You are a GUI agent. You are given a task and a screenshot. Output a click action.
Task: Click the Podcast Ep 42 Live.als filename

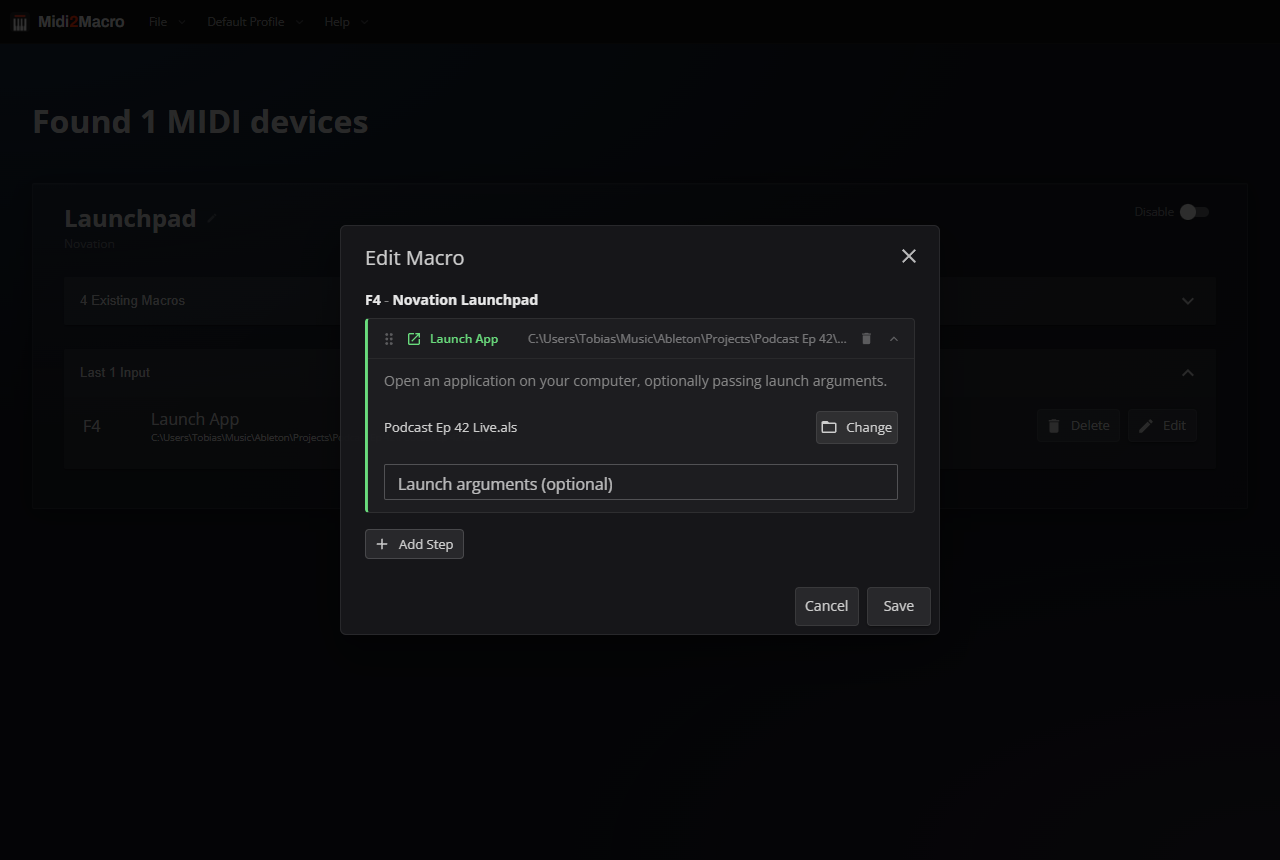451,427
